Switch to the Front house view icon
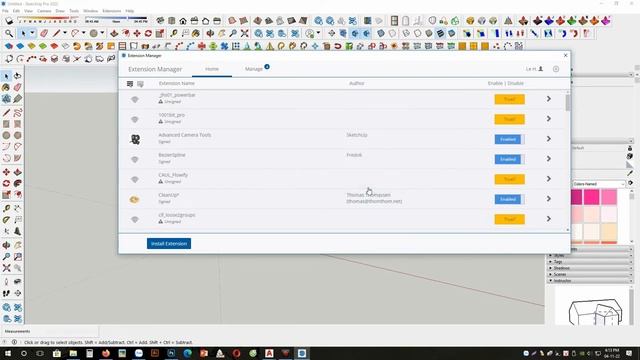Image resolution: width=640 pixels, height=360 pixels. 183,20
